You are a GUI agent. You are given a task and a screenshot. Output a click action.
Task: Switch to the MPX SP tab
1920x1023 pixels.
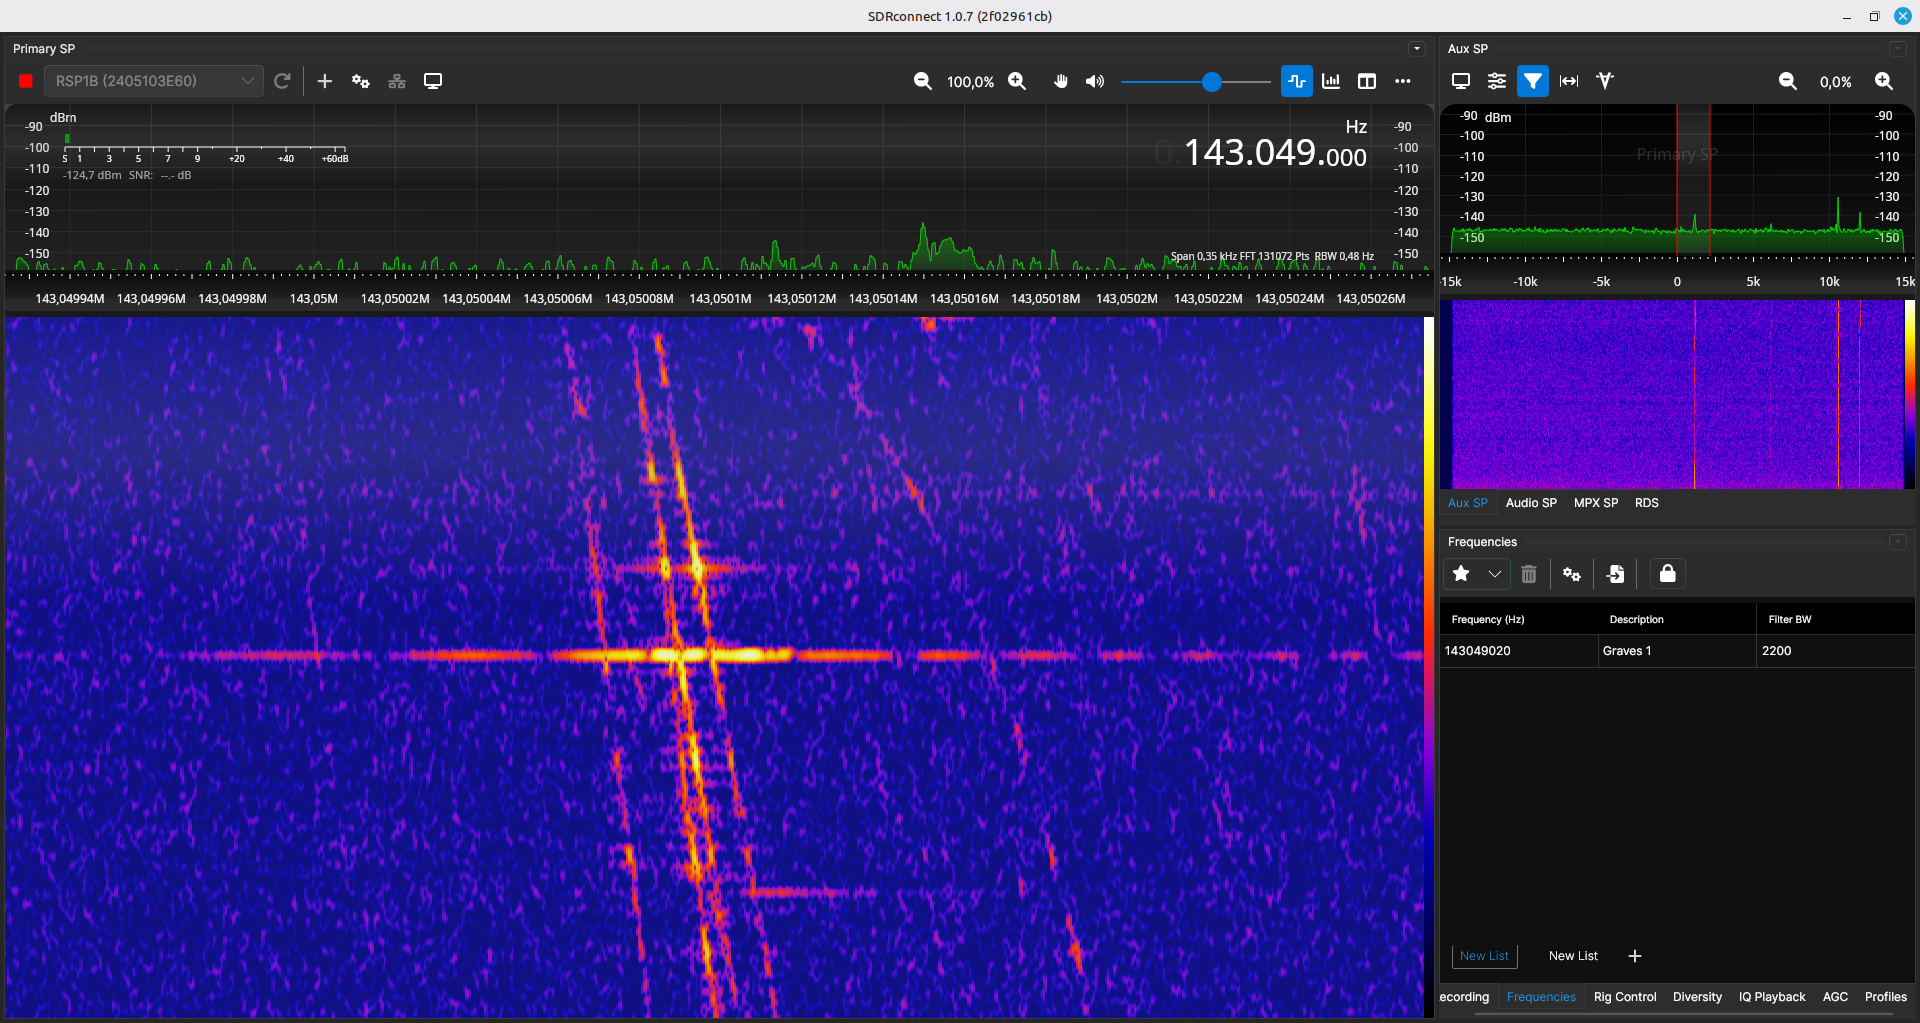coord(1596,503)
